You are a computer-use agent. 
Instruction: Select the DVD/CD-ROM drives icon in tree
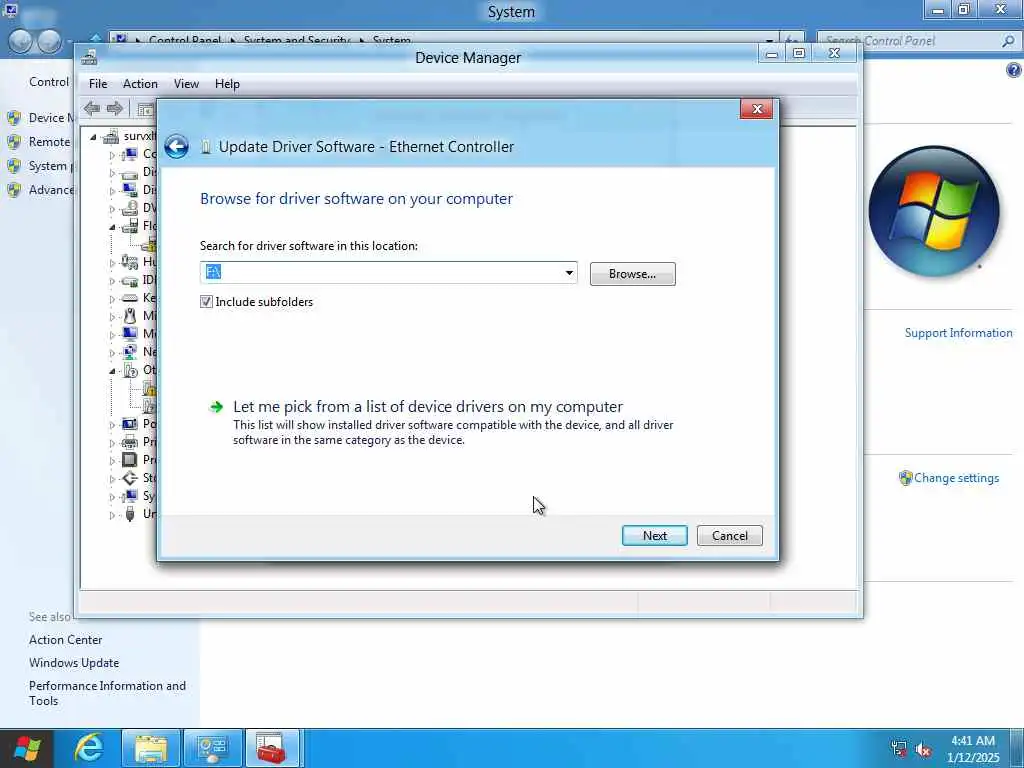(130, 208)
